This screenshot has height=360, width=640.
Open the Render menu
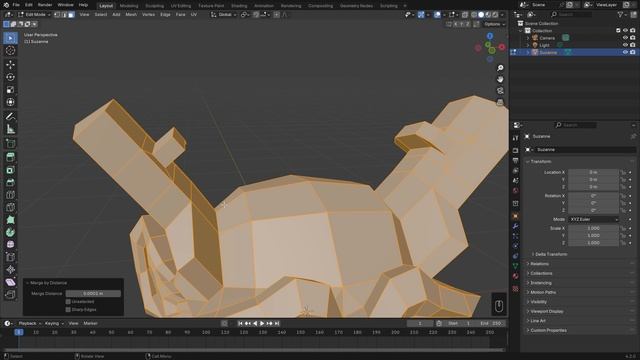pyautogui.click(x=44, y=5)
